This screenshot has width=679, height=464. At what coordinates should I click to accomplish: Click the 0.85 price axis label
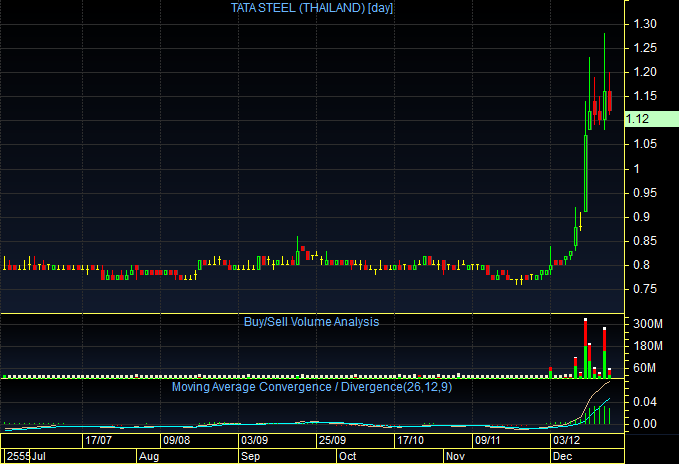tap(645, 241)
